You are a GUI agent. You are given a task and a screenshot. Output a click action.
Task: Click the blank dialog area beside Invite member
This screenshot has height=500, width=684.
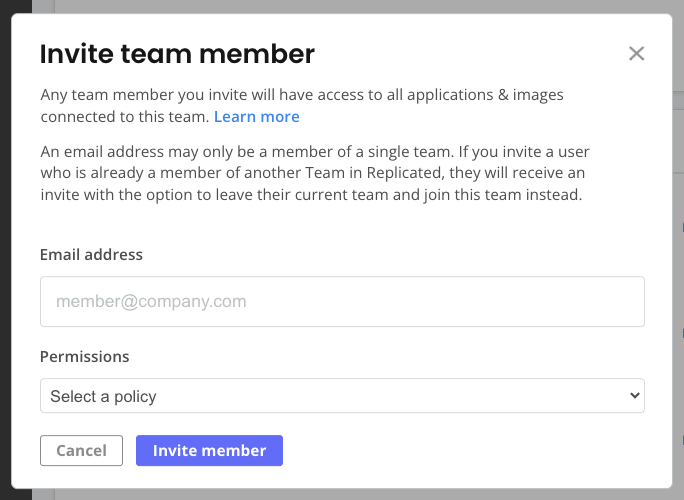(x=460, y=451)
